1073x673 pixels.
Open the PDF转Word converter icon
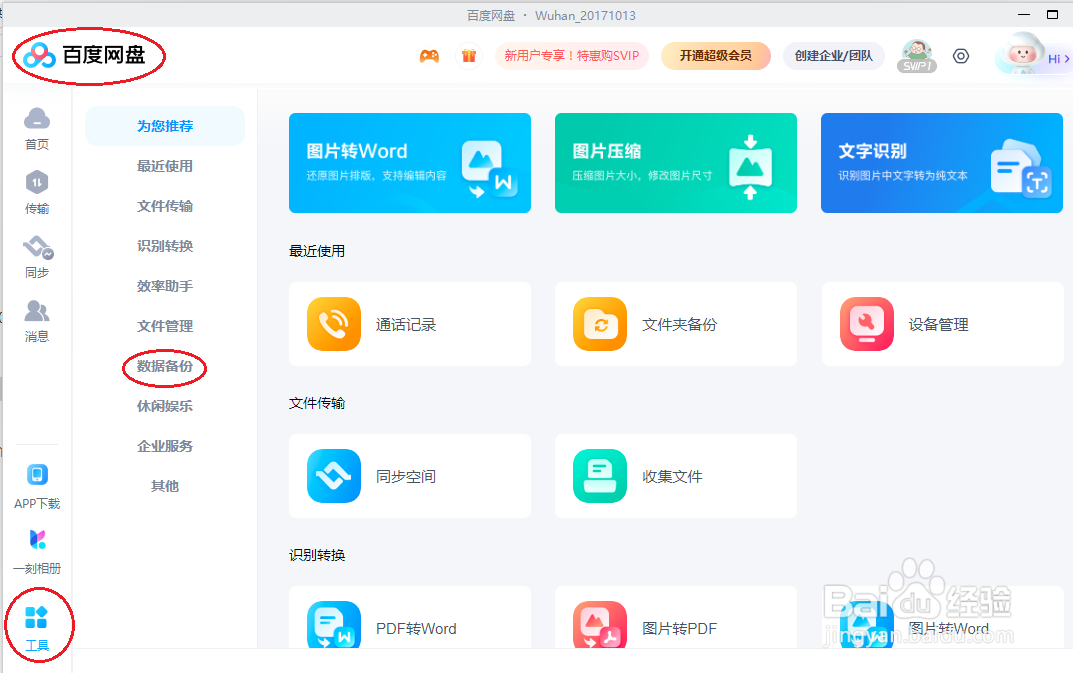click(x=334, y=625)
